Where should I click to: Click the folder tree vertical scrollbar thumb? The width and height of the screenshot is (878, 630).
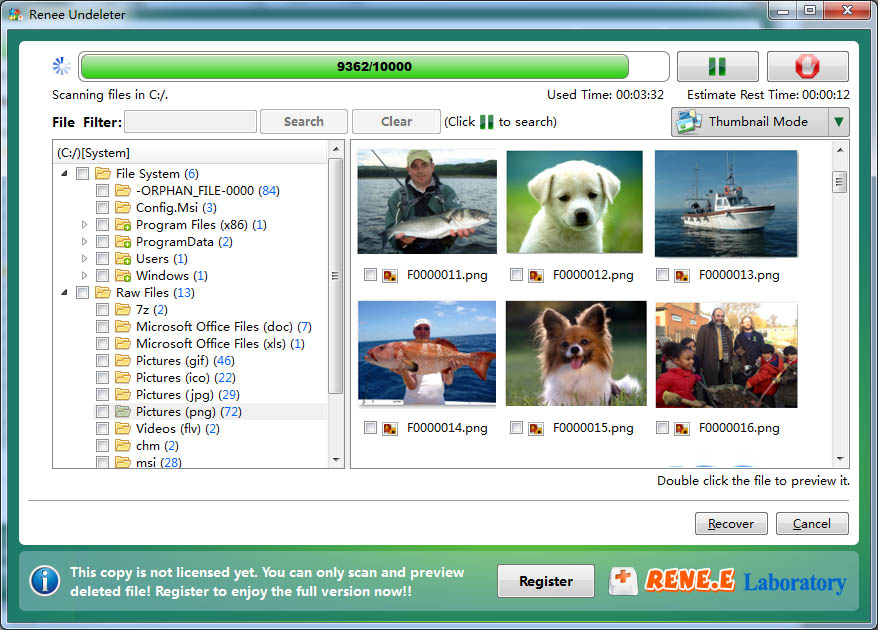[335, 276]
